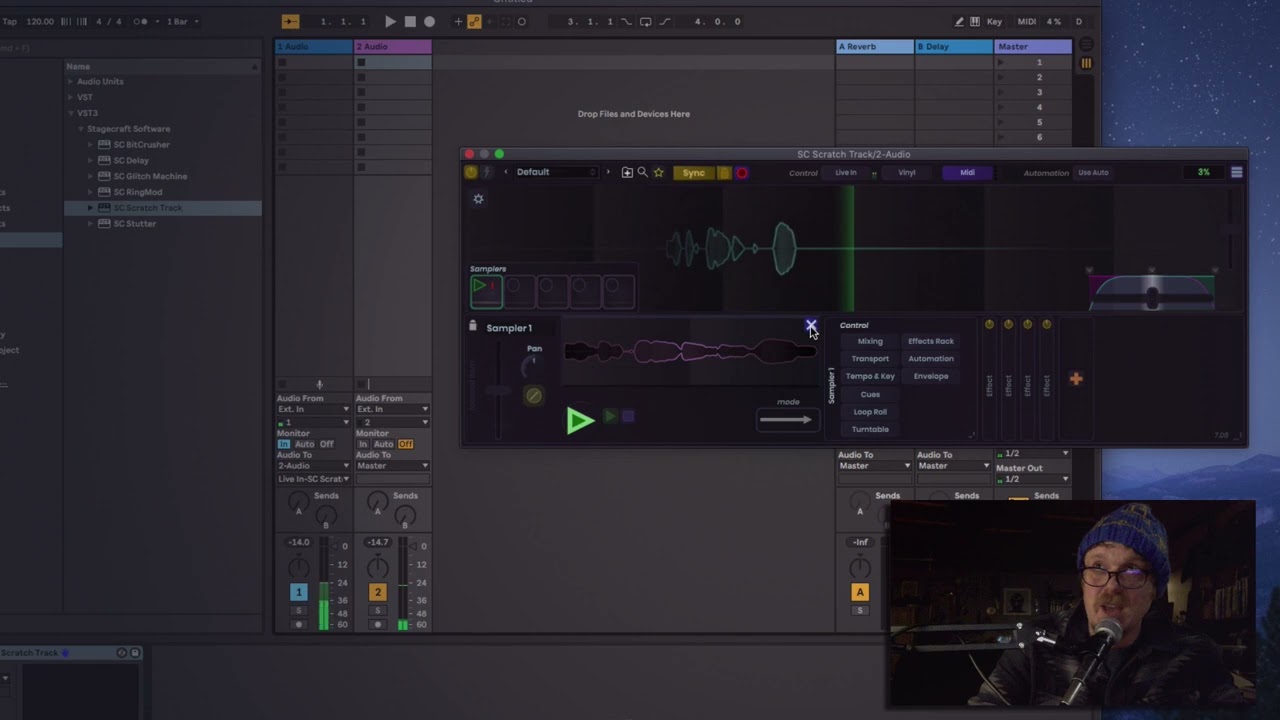Select the Mixing control tab
The image size is (1280, 720).
pos(870,341)
